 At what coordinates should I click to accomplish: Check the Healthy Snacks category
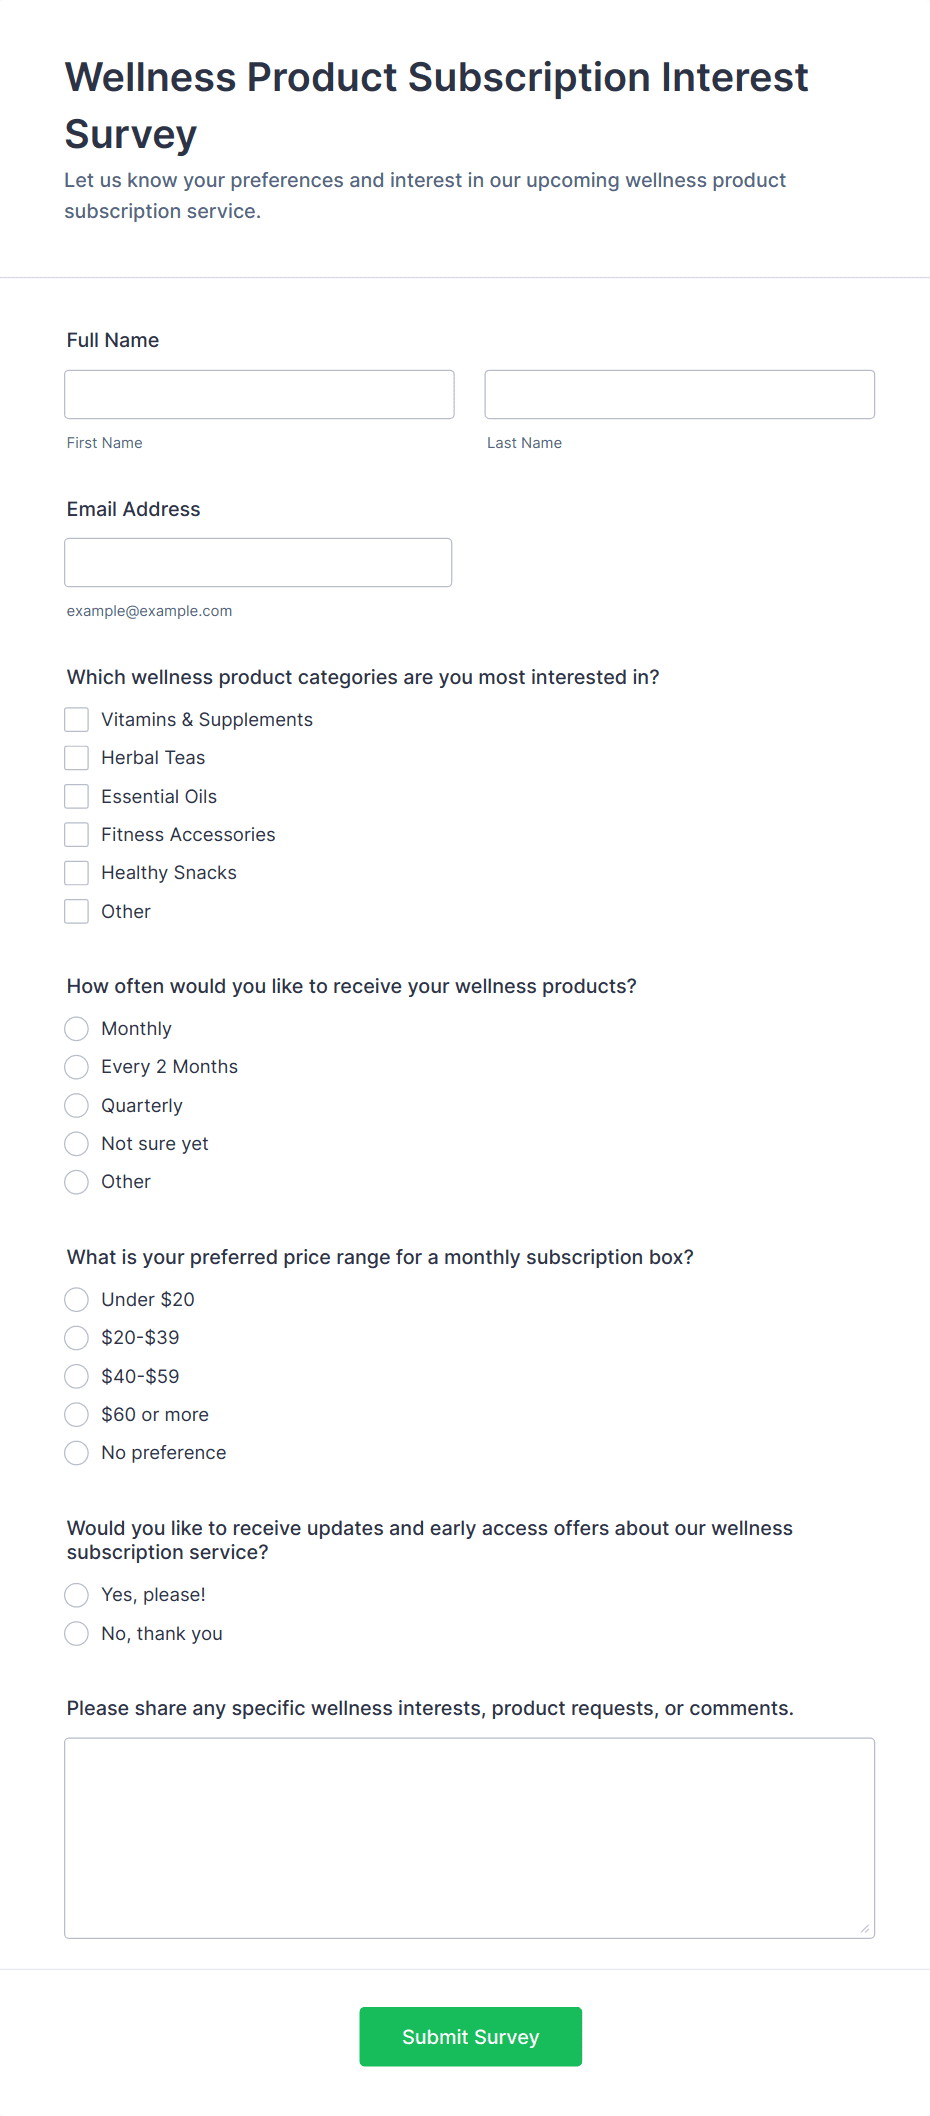point(76,872)
